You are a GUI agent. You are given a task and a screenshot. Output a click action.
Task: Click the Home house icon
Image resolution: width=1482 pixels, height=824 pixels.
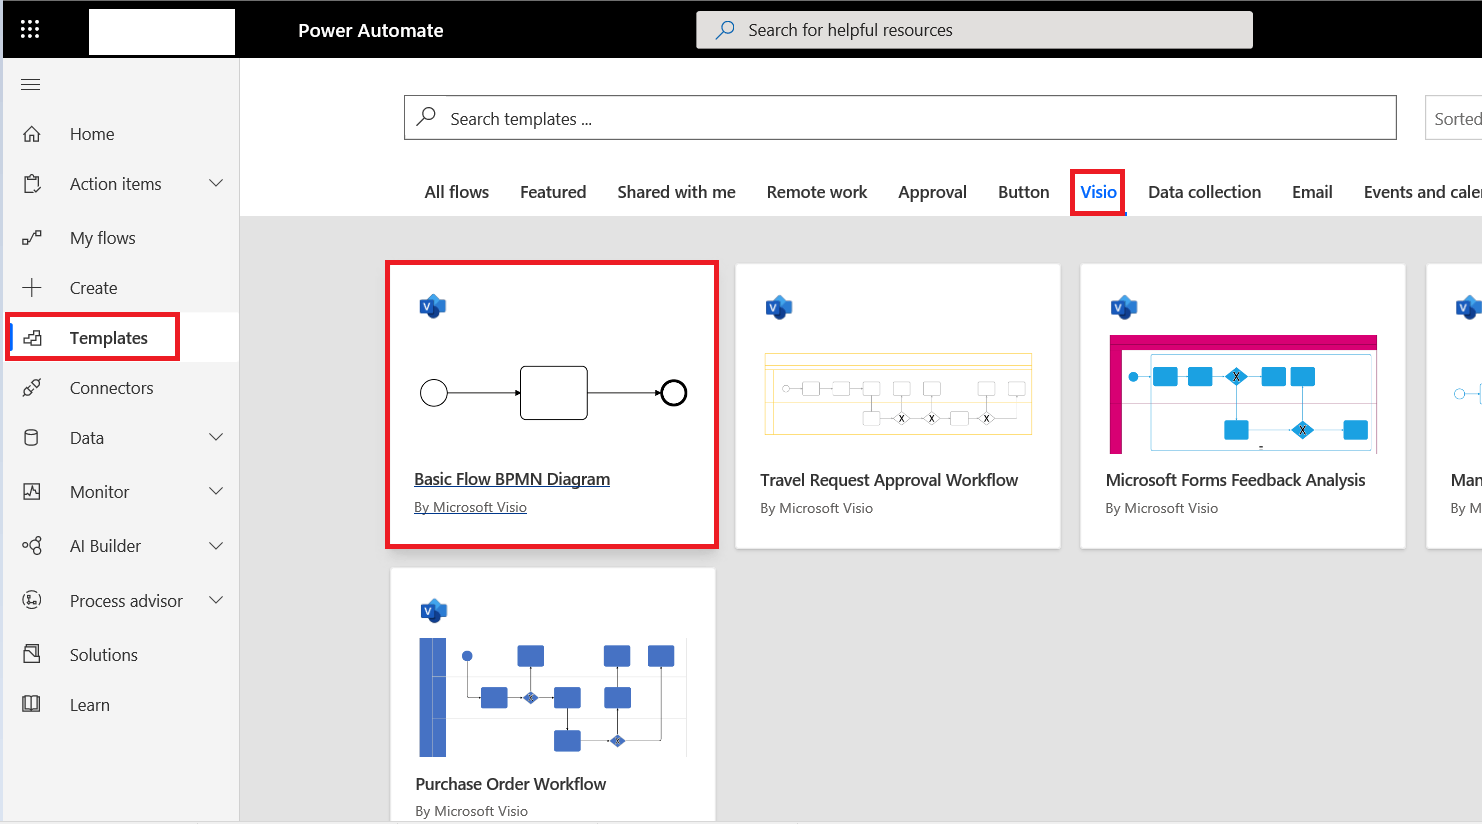[x=32, y=134]
